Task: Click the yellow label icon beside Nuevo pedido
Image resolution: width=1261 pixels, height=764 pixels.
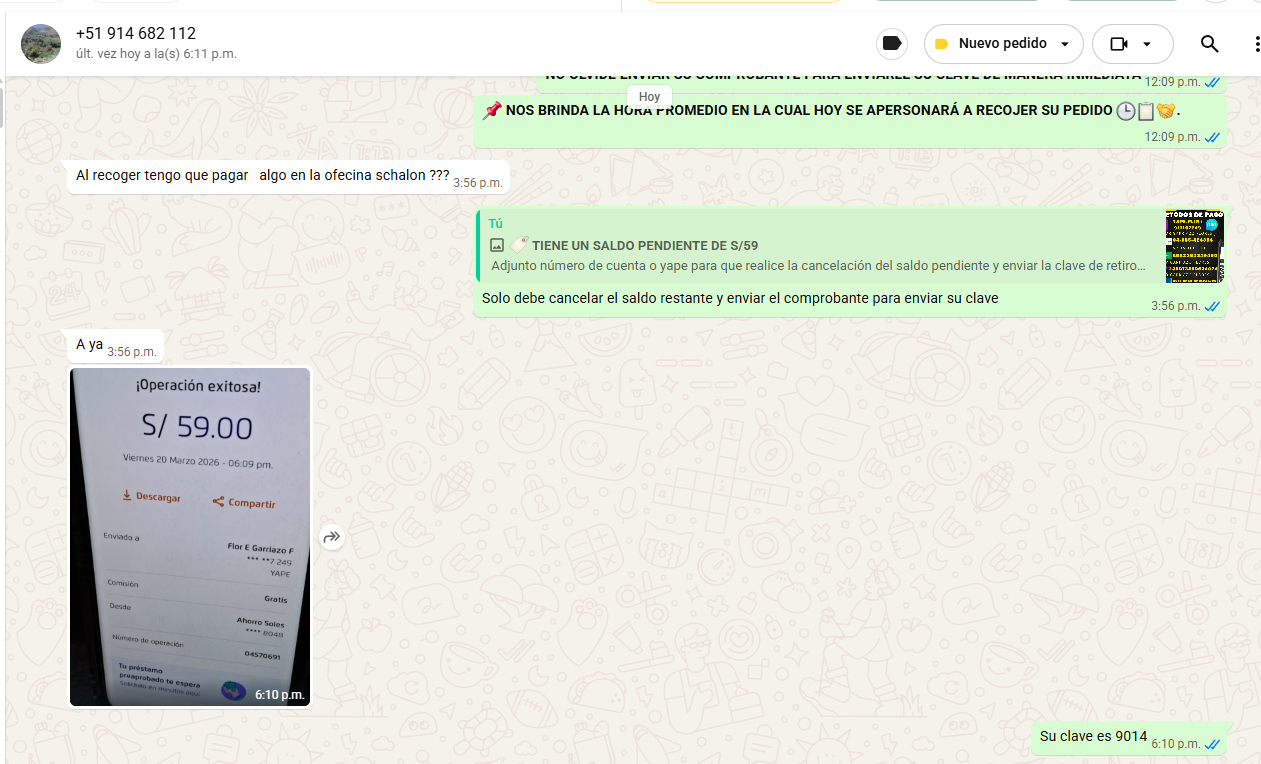Action: 941,44
